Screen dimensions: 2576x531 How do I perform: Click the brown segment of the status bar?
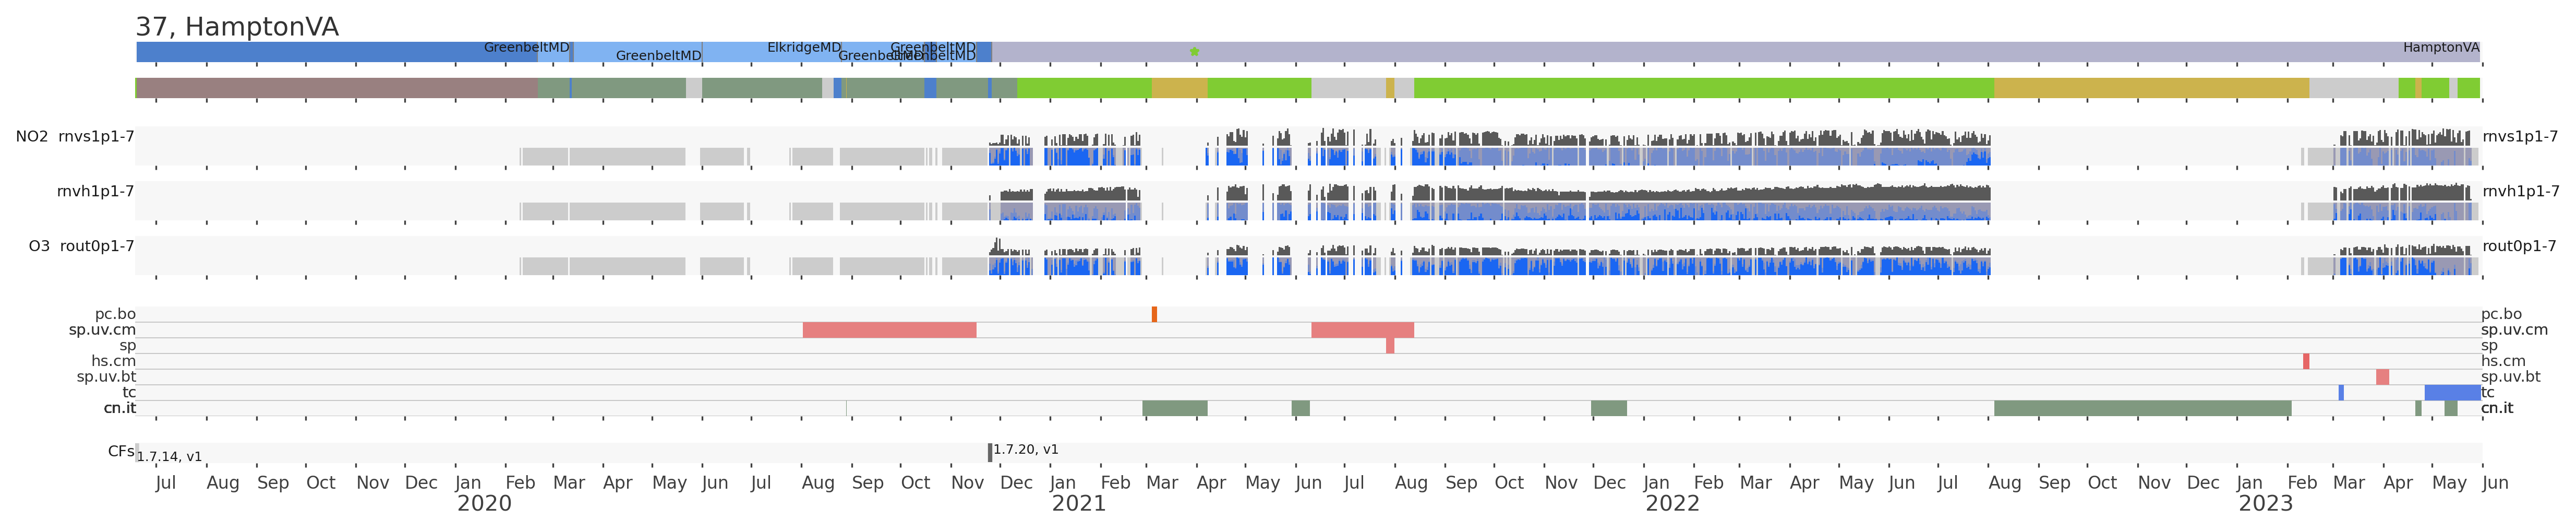tap(337, 88)
